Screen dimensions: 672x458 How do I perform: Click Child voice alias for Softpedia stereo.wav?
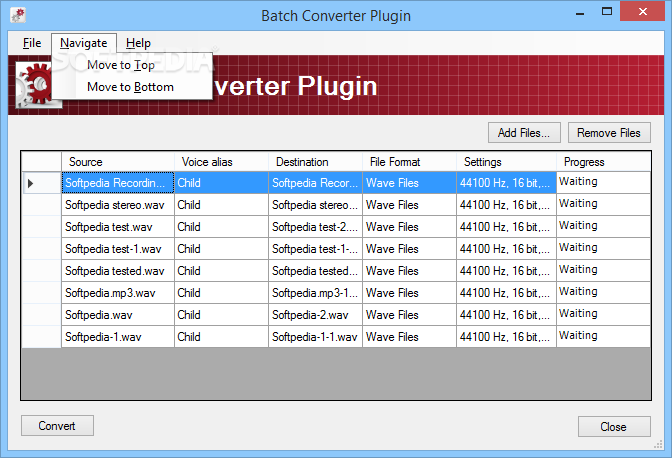tap(221, 205)
